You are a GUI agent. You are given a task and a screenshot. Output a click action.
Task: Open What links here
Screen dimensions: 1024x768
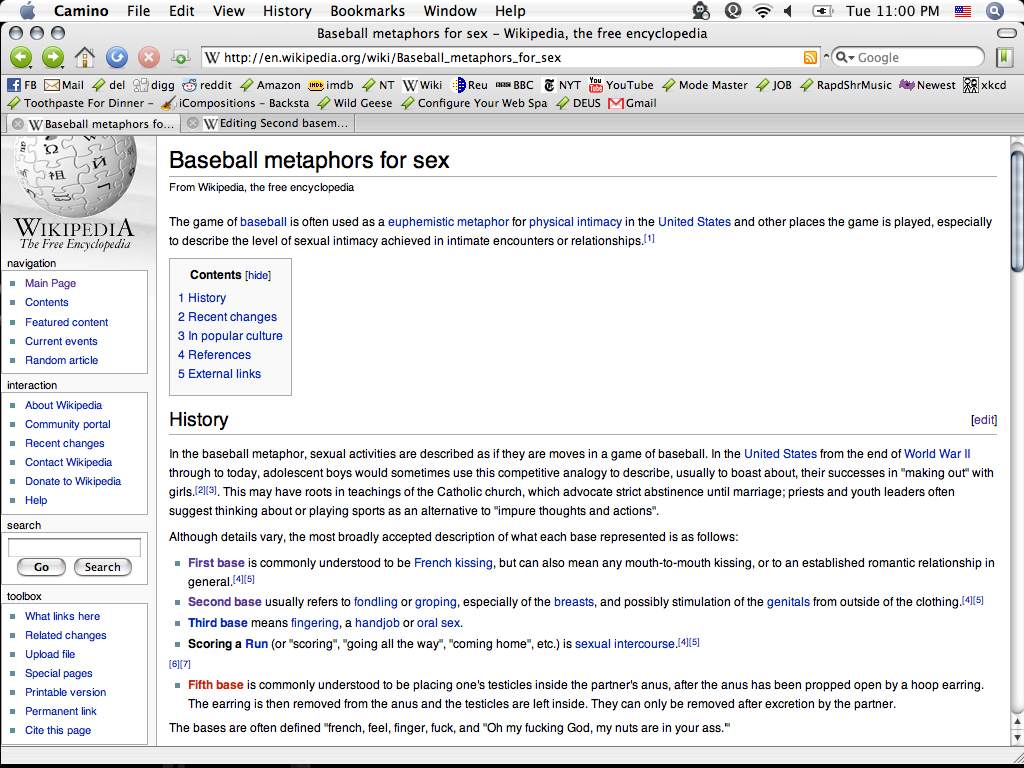(x=63, y=616)
